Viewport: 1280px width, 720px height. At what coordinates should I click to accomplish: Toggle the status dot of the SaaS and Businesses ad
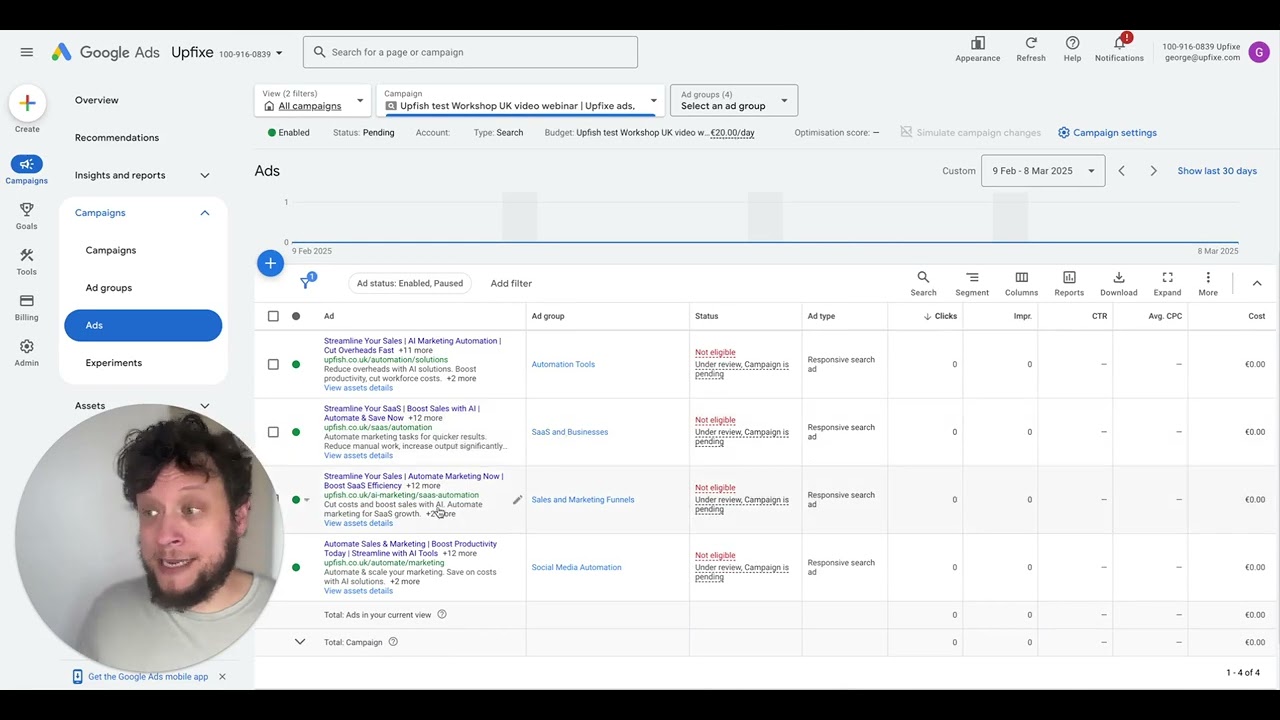296,432
